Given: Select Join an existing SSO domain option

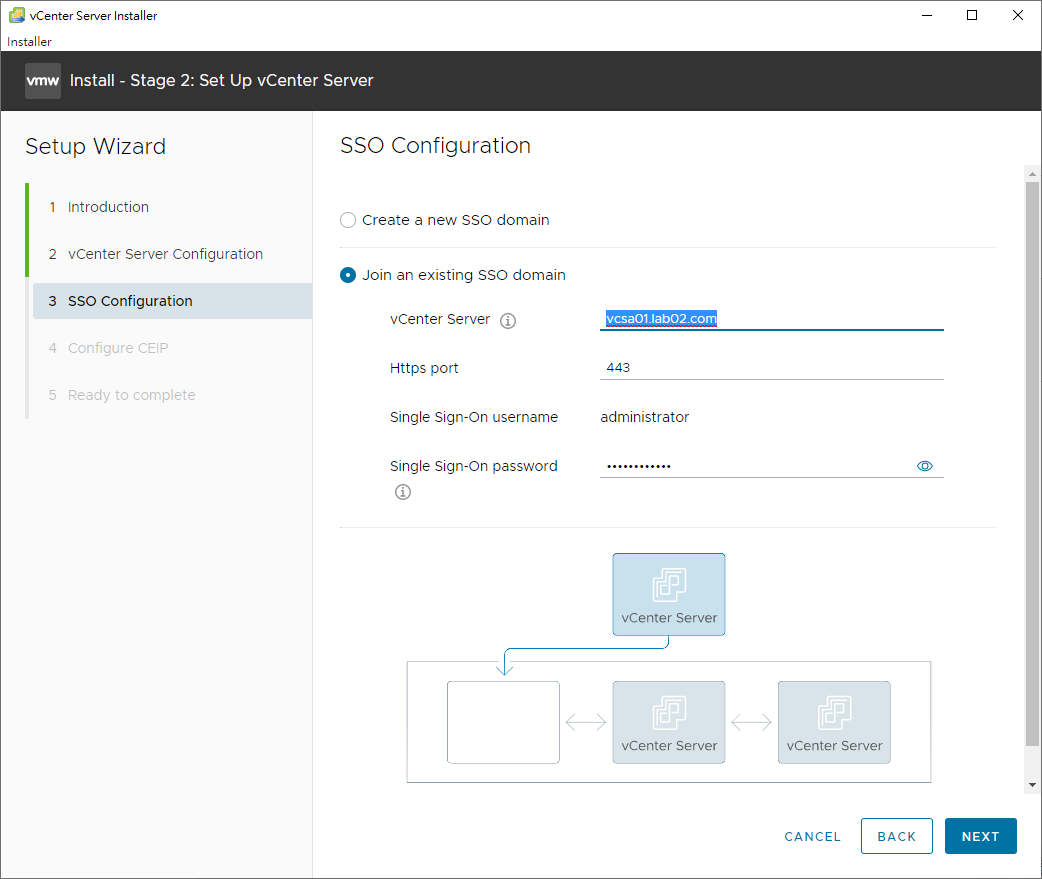Looking at the screenshot, I should tap(348, 275).
